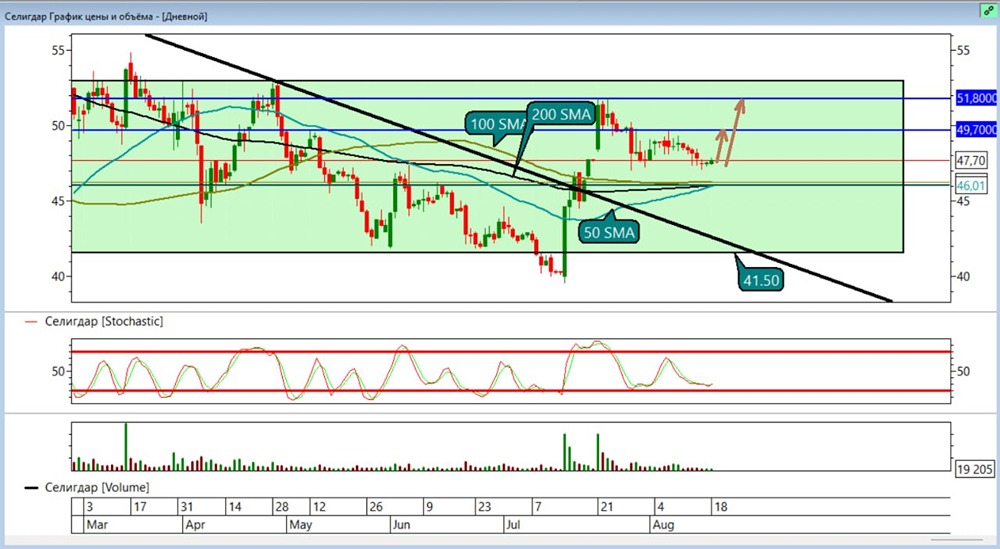Select the 100 SMA callout label
Viewport: 1000px width, 549px height.
tap(496, 124)
